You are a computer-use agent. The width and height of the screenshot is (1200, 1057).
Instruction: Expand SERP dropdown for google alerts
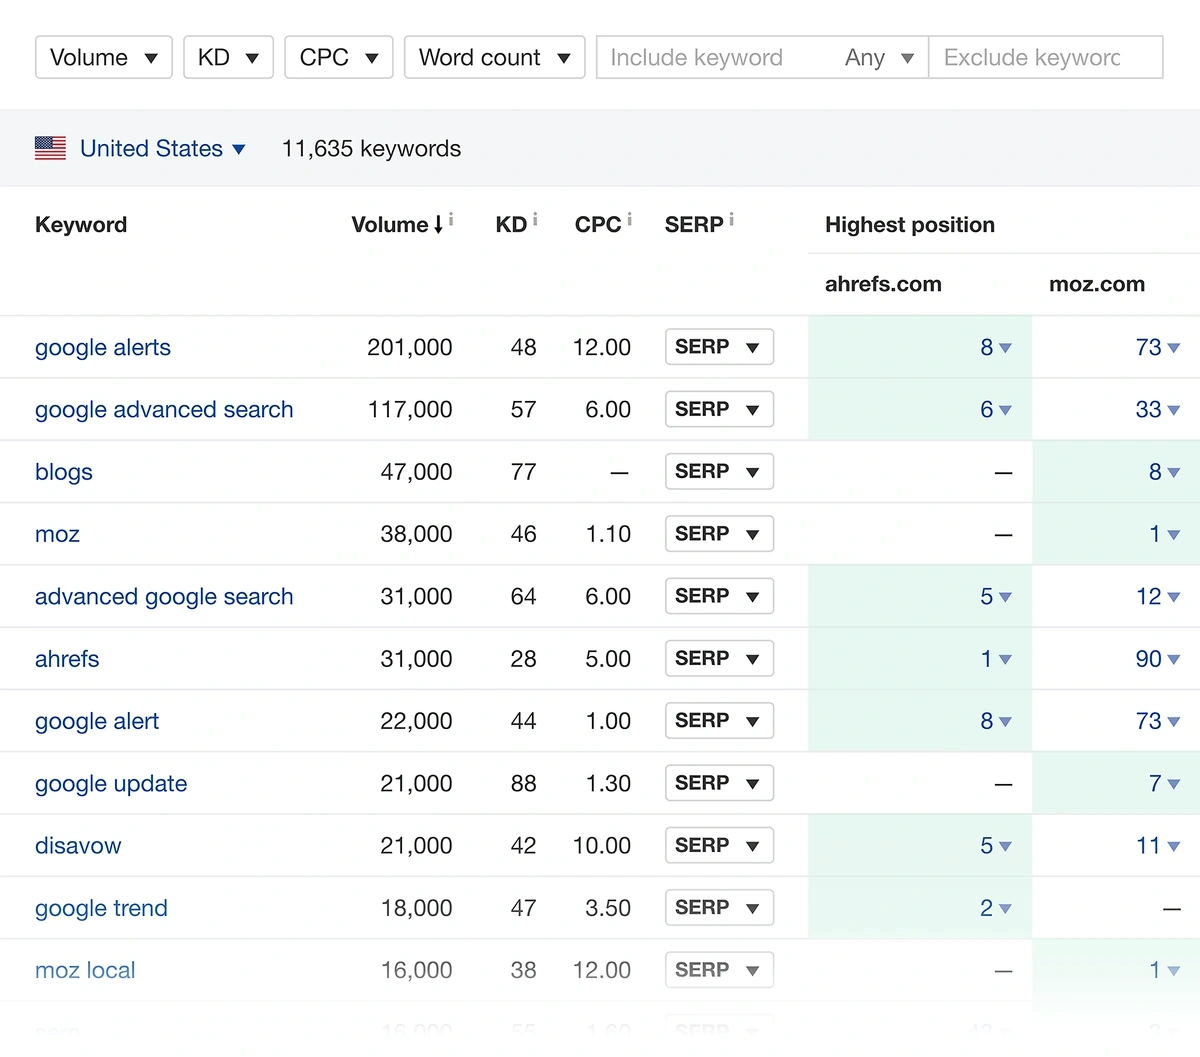pyautogui.click(x=719, y=347)
